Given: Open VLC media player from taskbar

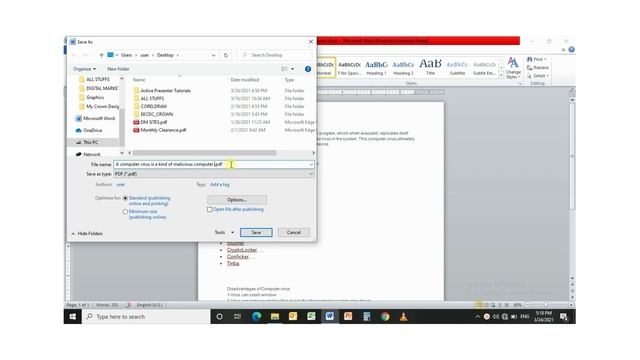Looking at the screenshot, I should pyautogui.click(x=403, y=316).
